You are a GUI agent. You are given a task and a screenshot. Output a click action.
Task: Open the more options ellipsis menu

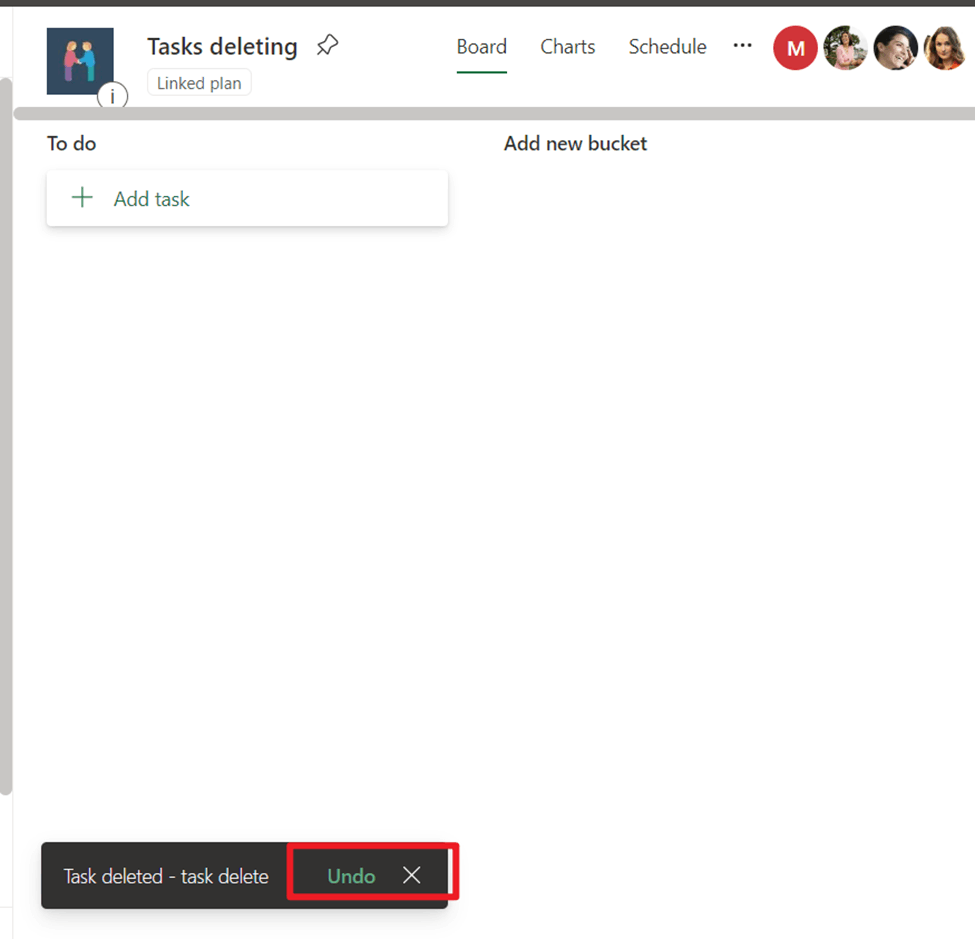[742, 46]
